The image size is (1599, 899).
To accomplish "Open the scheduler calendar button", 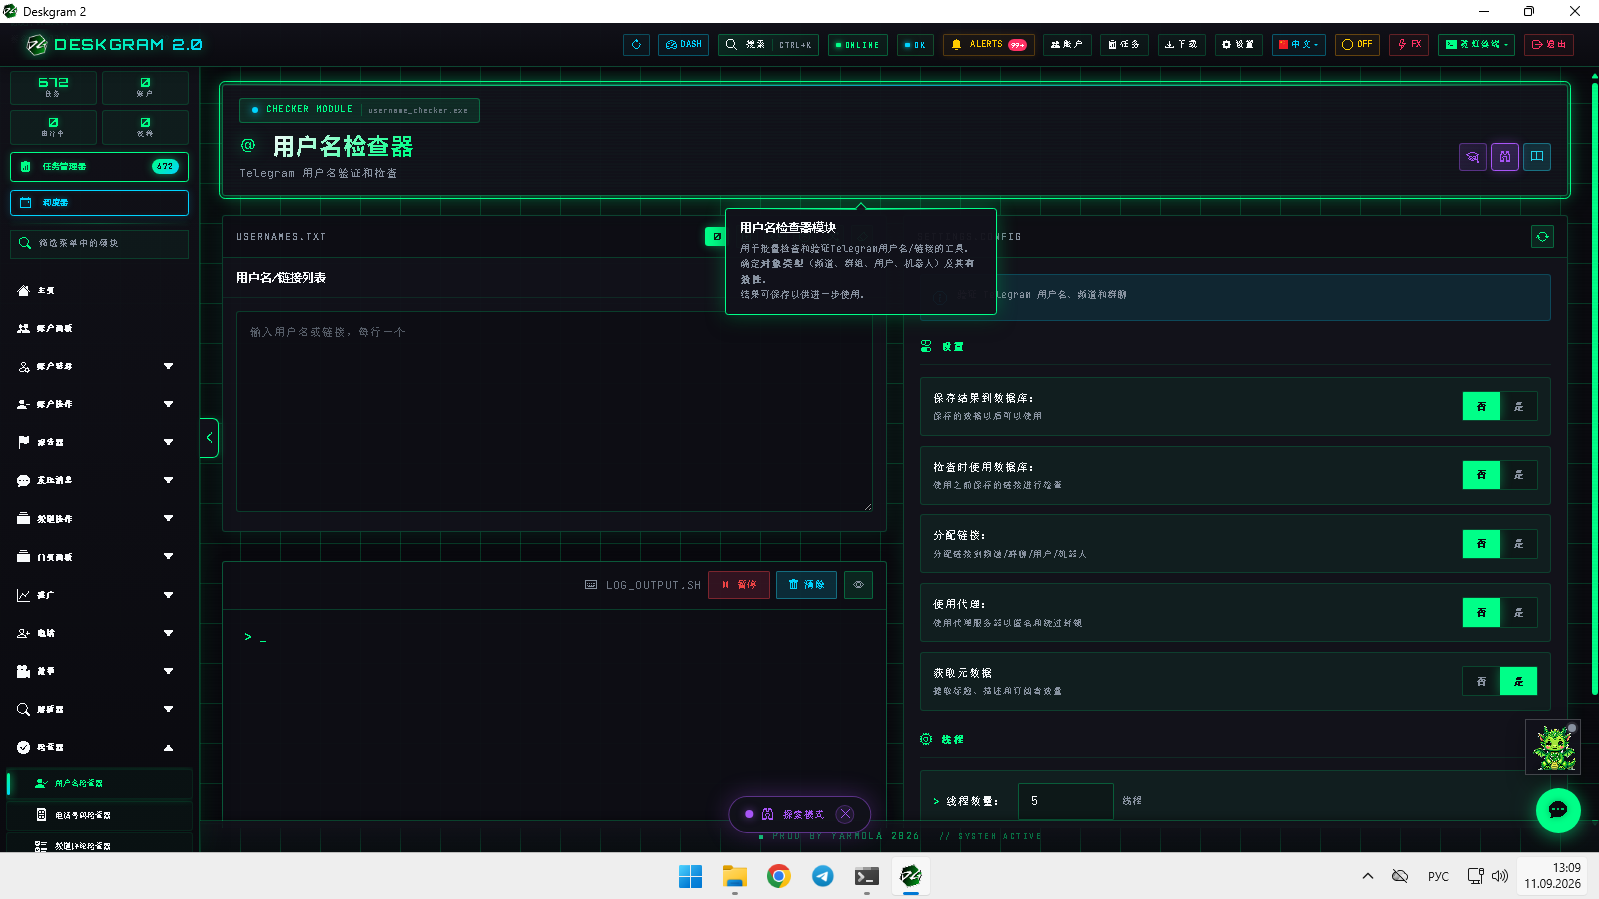I will tap(99, 203).
